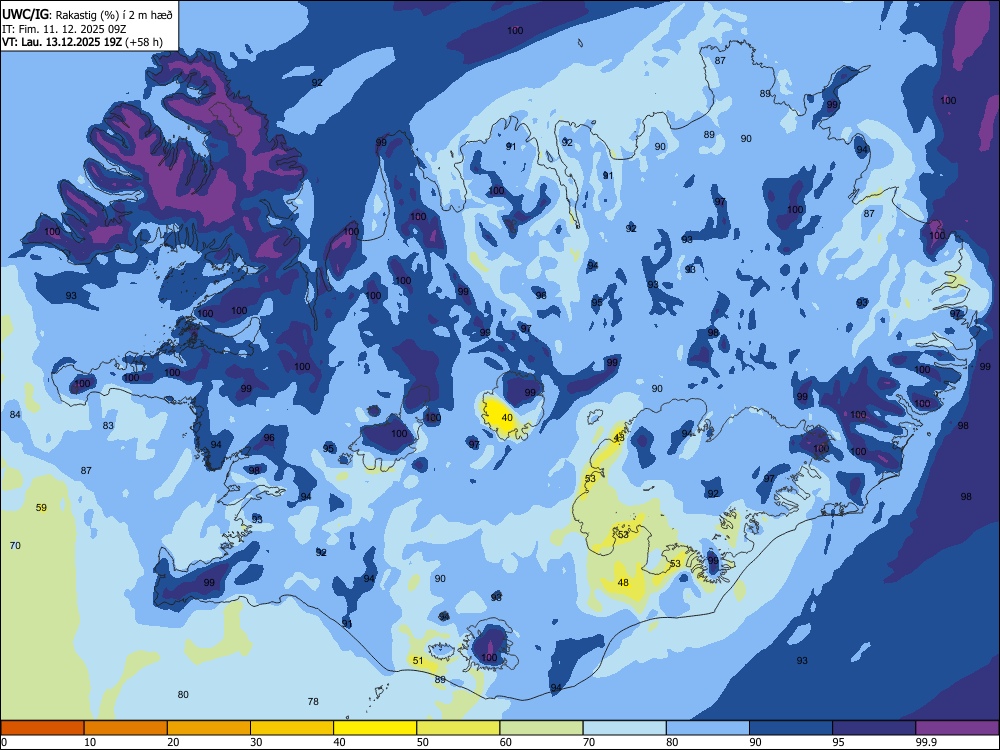The image size is (1000, 750).
Task: Select the orange 10–20 legend color band
Action: 126,728
